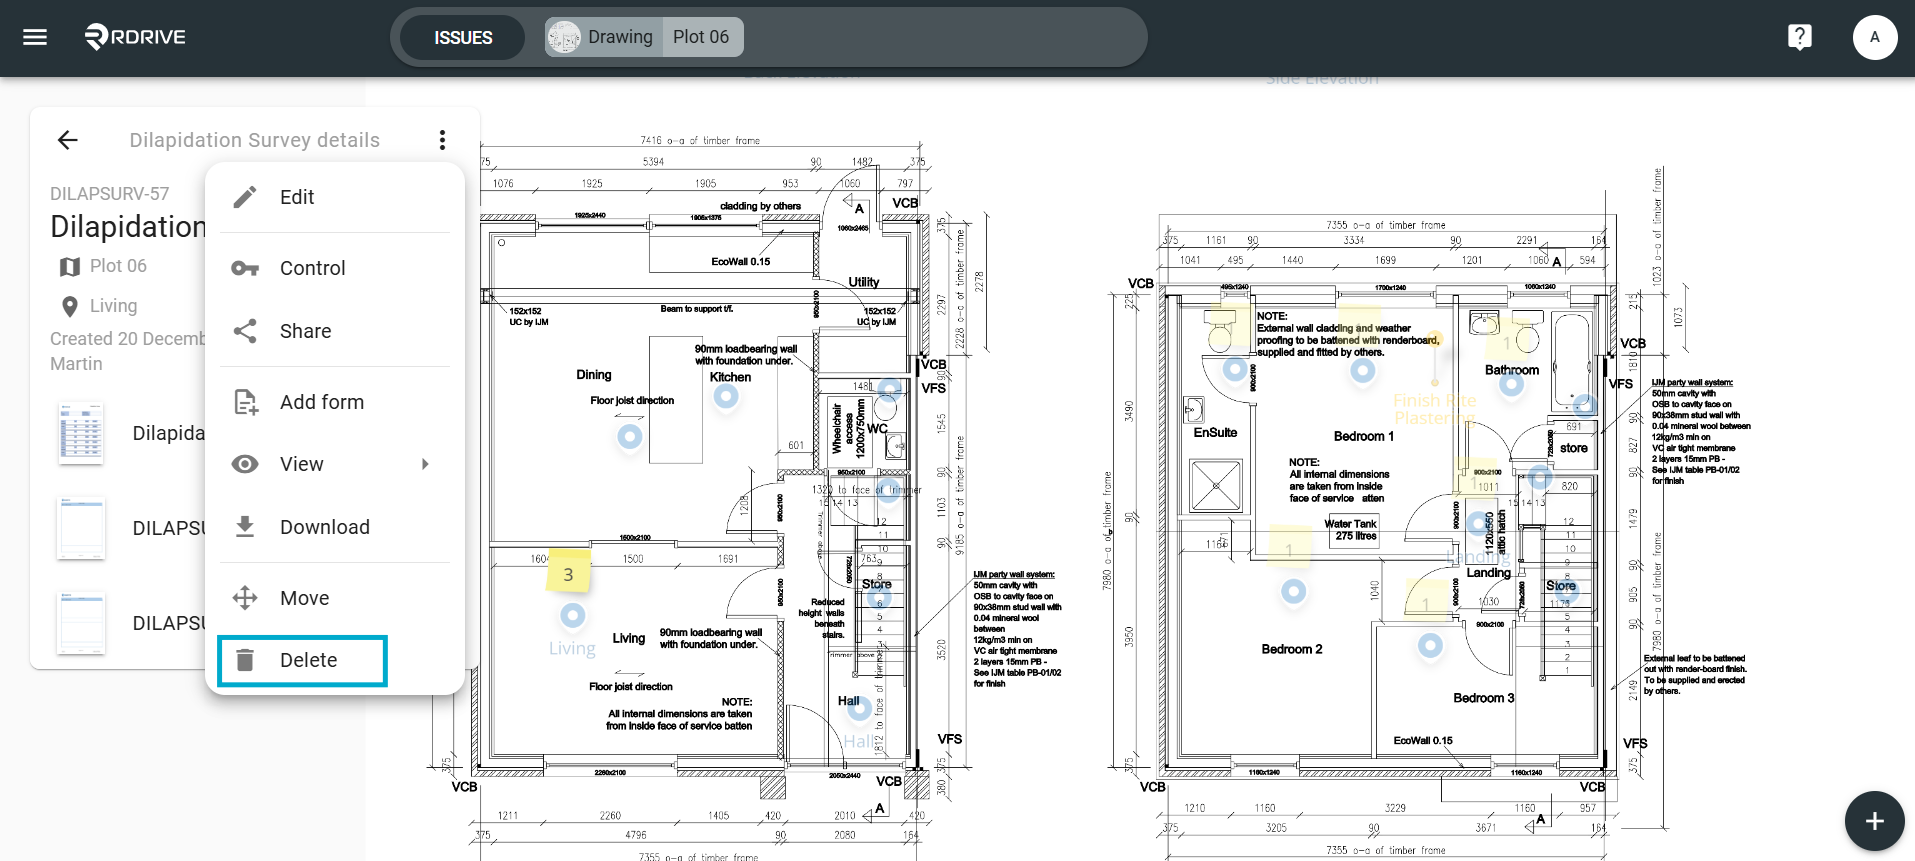This screenshot has width=1915, height=861.
Task: Open the hamburger navigation menu
Action: 35,37
